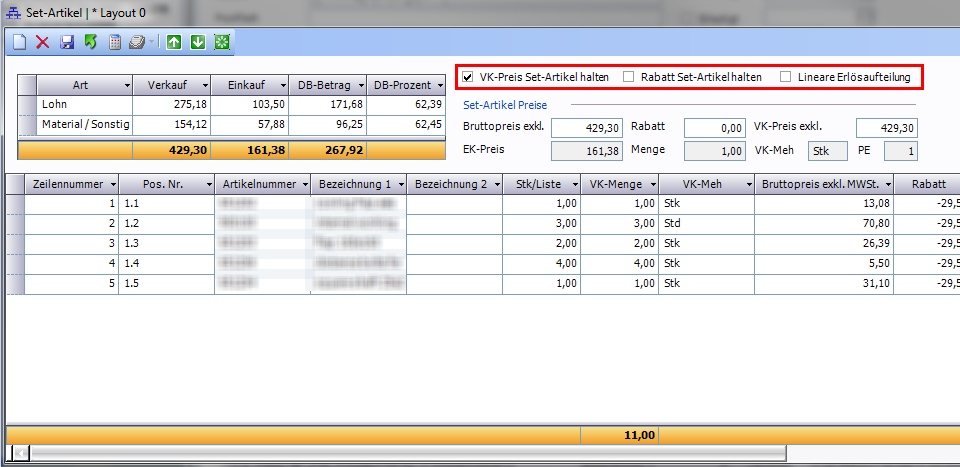Uncheck VK-Preis Set-Artikel halten checkbox
960x467 pixels.
pyautogui.click(x=468, y=77)
